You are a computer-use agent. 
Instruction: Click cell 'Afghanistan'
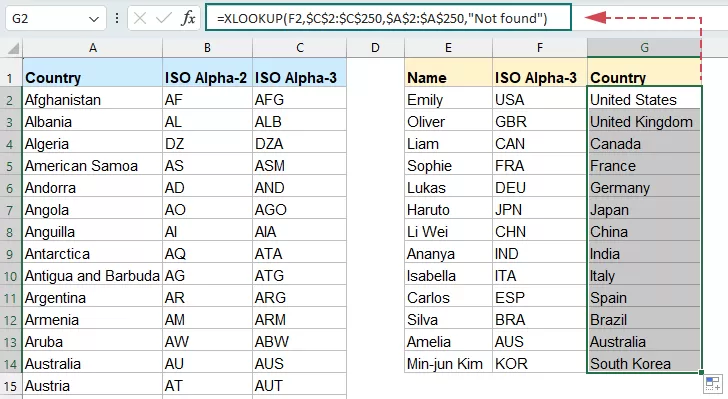(x=93, y=99)
